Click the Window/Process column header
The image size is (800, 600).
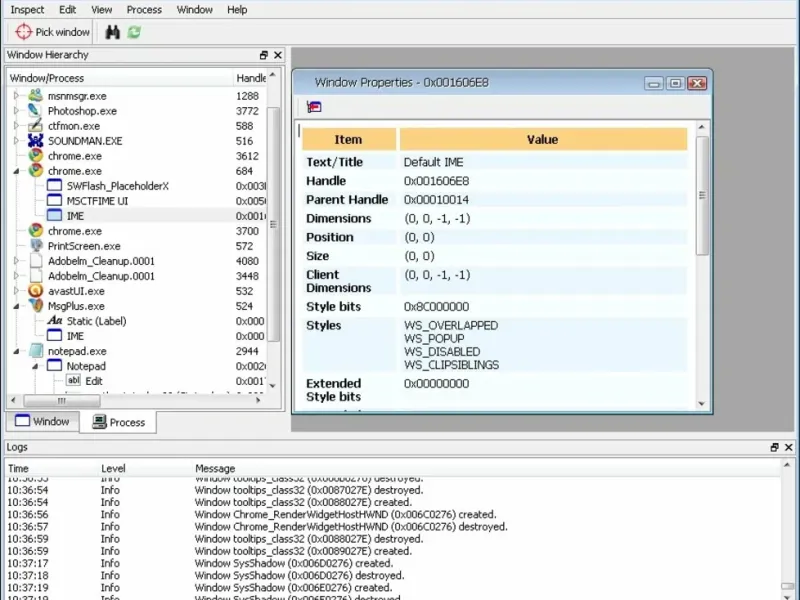point(120,78)
